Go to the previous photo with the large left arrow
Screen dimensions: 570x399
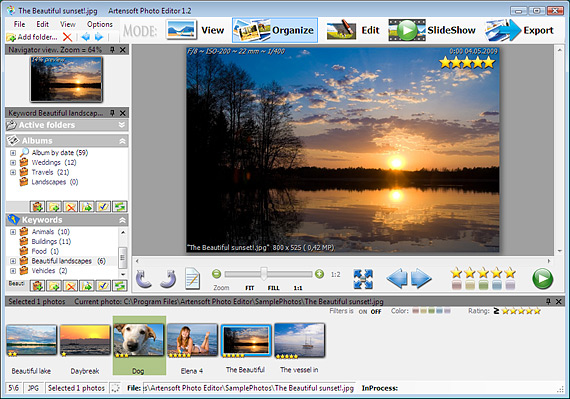397,279
